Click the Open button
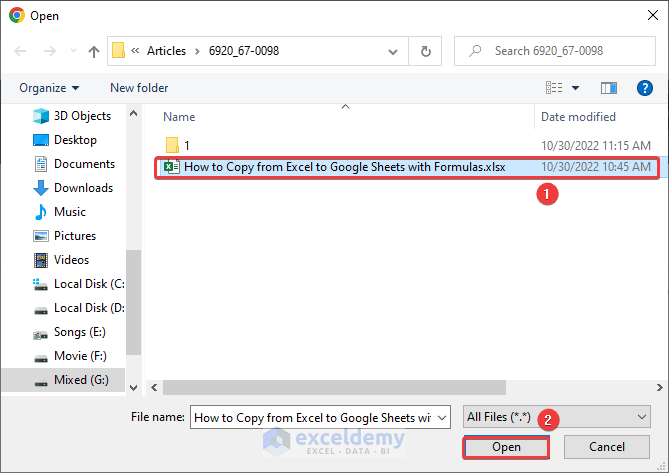 (x=506, y=447)
